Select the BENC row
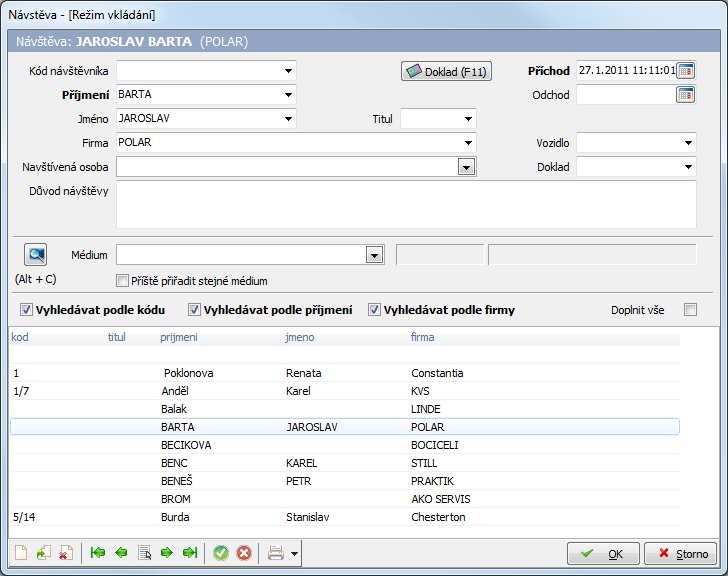Screen dimensions: 728x576 pyautogui.click(x=345, y=463)
